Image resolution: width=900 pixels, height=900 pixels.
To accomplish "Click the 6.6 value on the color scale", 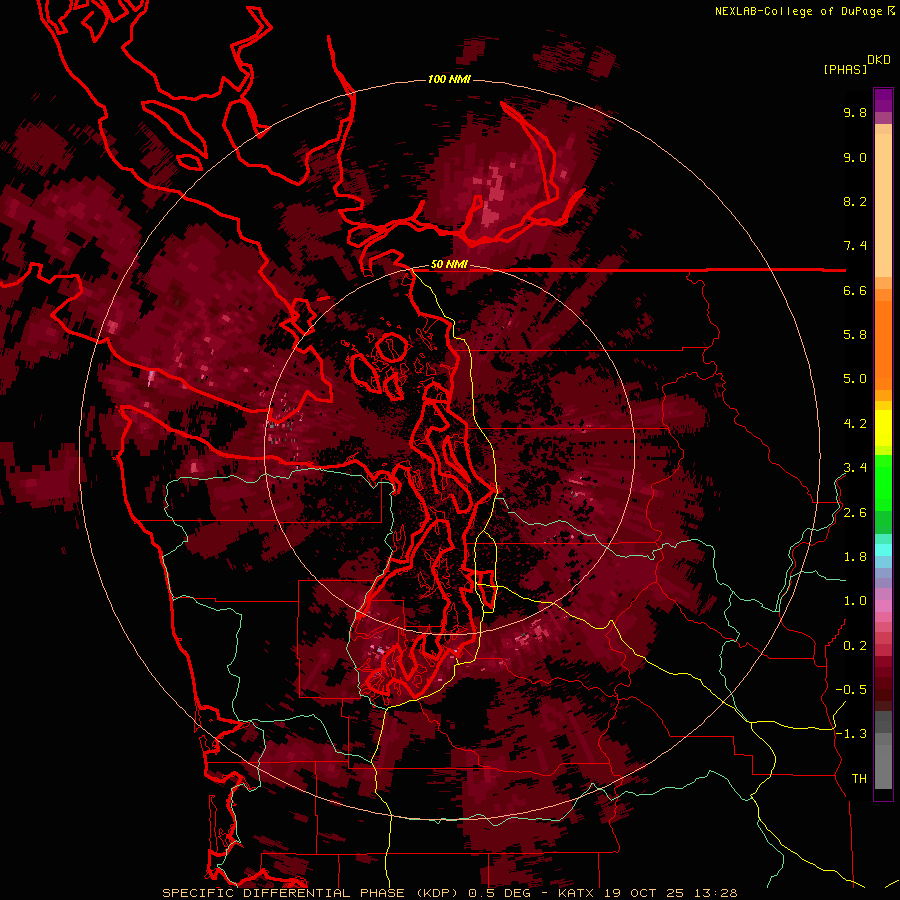I will click(855, 290).
